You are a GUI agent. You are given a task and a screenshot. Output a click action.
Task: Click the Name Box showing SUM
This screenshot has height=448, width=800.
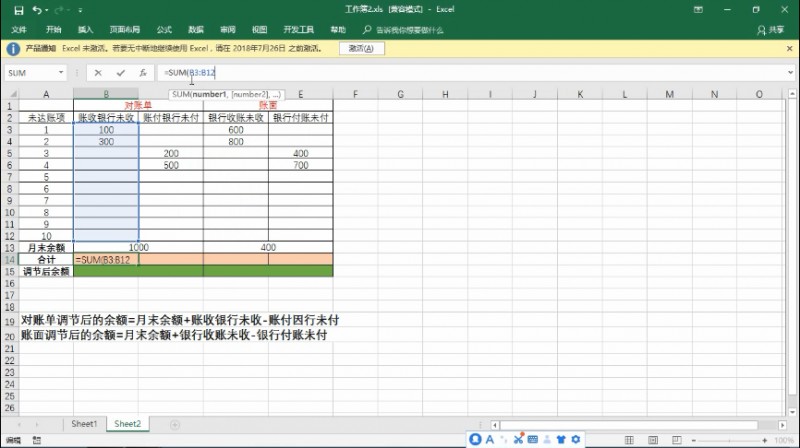pos(31,73)
